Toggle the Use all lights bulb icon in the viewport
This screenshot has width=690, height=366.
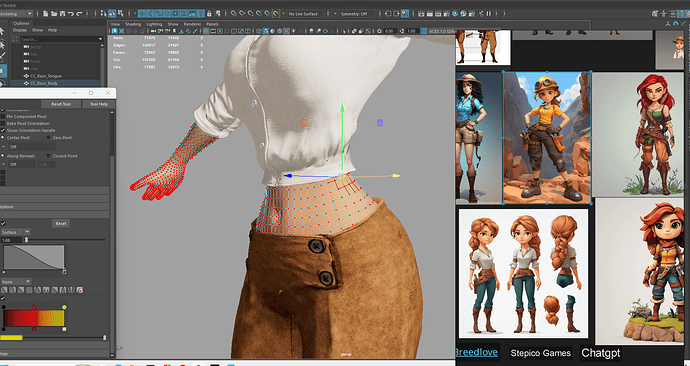pyautogui.click(x=293, y=31)
